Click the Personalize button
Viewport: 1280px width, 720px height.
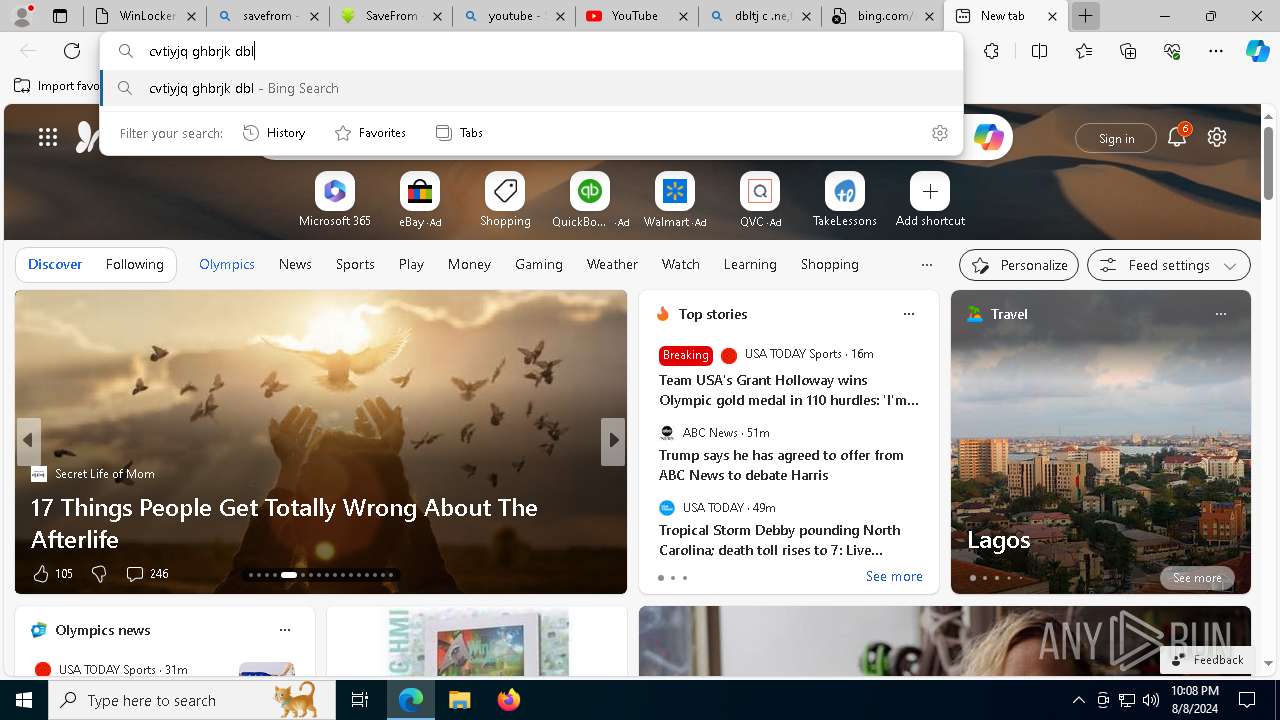pos(1019,265)
